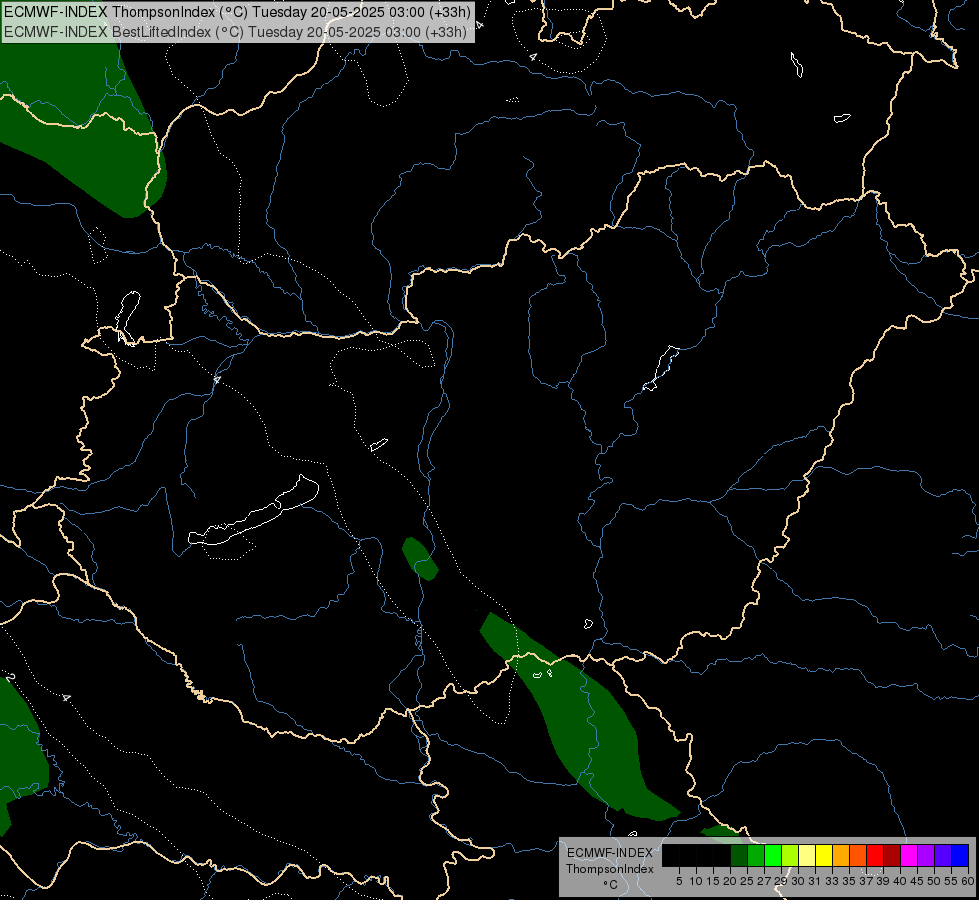Click the small green patch east of Lake Balaton
The width and height of the screenshot is (979, 900).
click(420, 558)
